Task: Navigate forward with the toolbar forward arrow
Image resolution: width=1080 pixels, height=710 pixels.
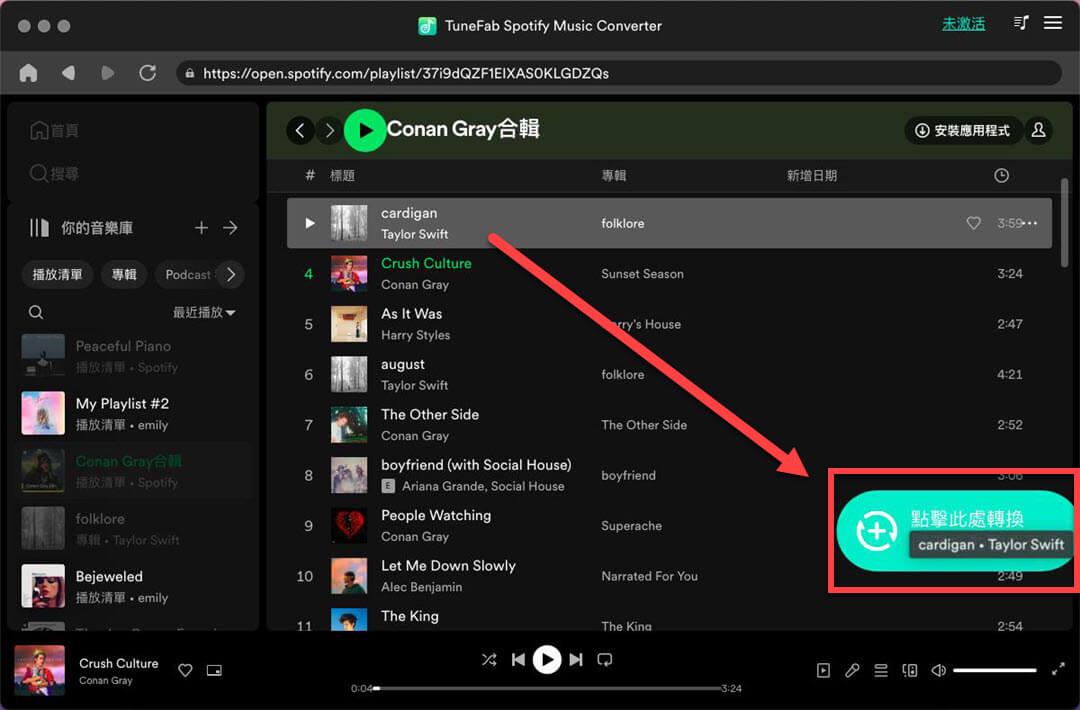Action: (x=107, y=73)
